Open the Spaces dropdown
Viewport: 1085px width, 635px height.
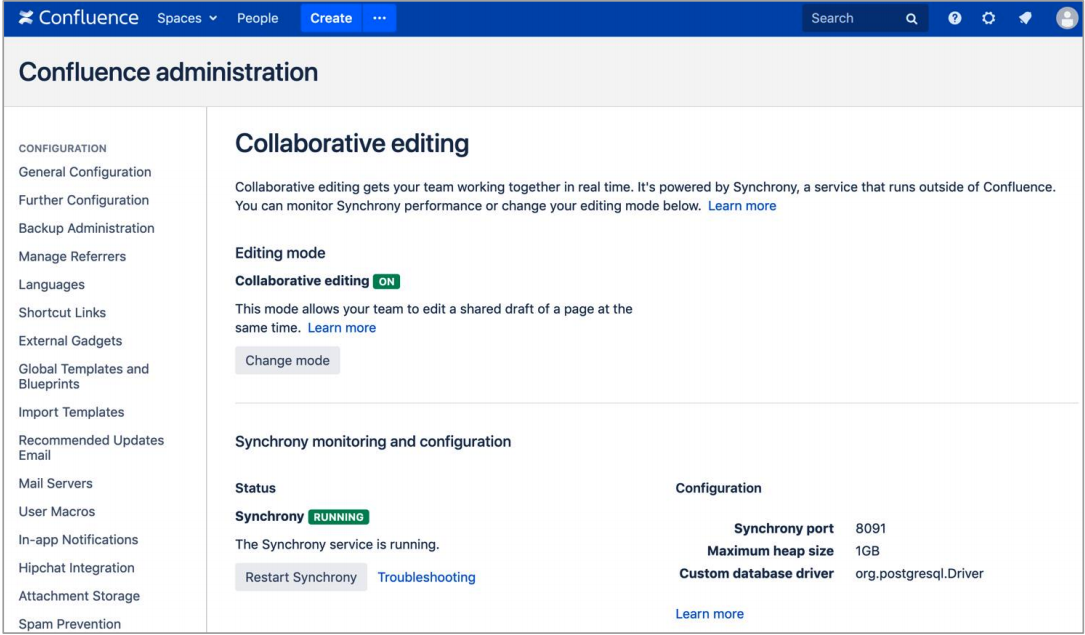pyautogui.click(x=186, y=17)
